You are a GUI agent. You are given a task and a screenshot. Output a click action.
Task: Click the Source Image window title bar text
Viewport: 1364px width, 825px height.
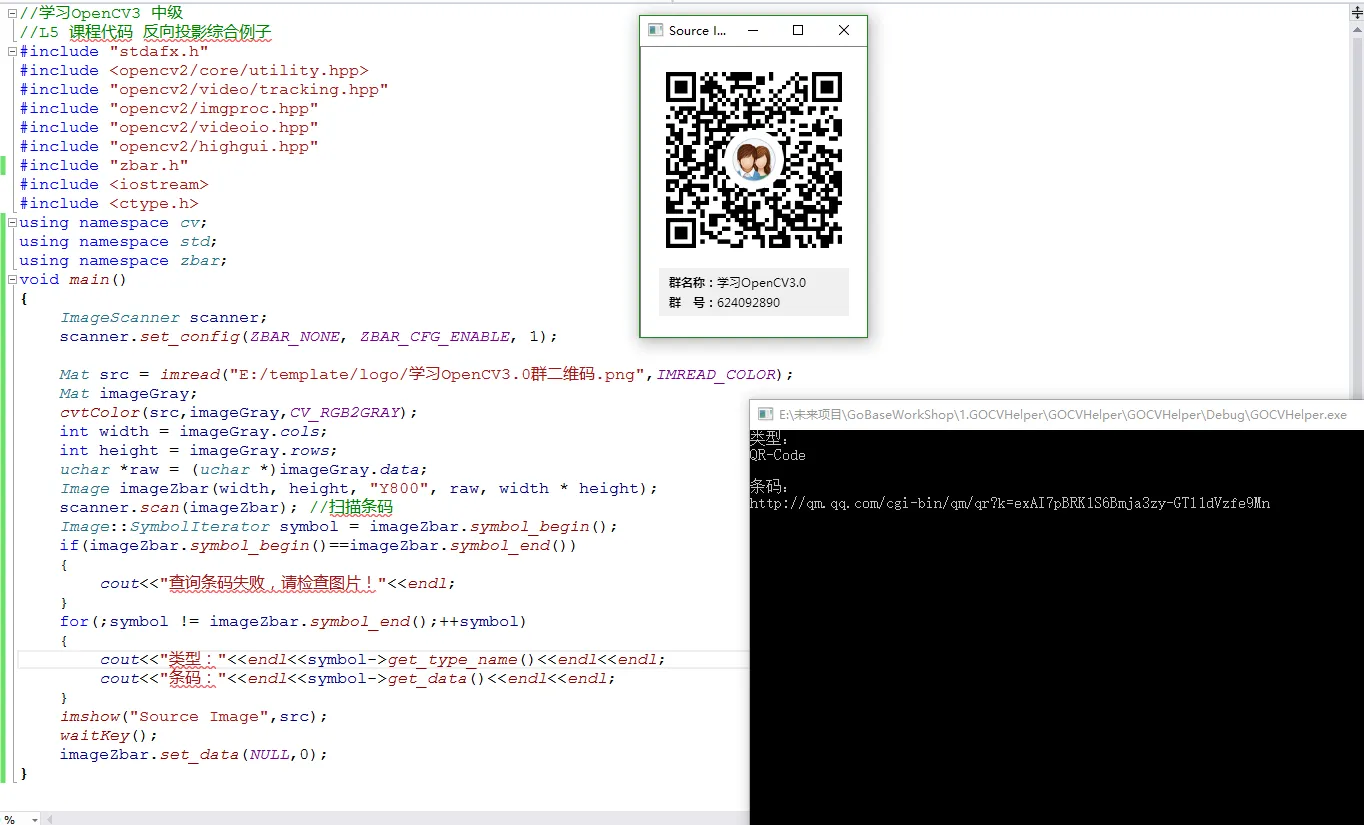[698, 30]
